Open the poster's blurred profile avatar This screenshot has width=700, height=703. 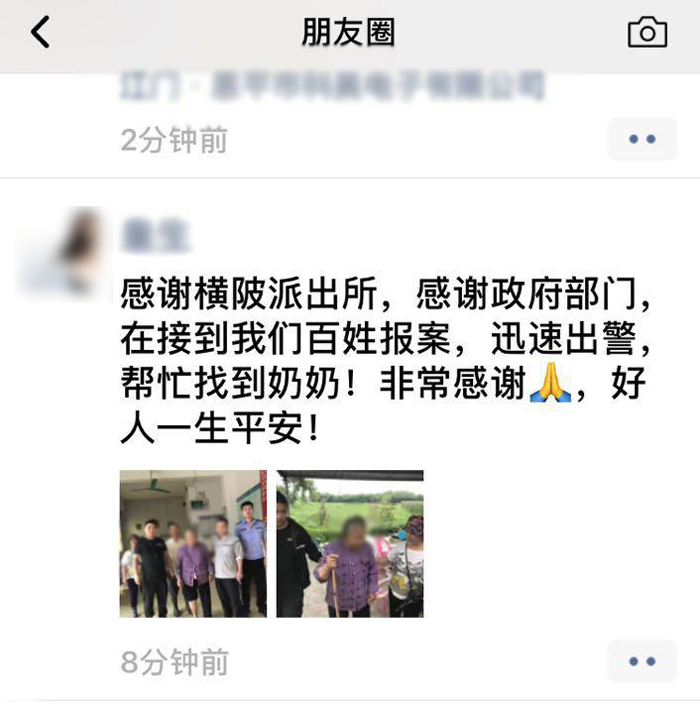(63, 253)
